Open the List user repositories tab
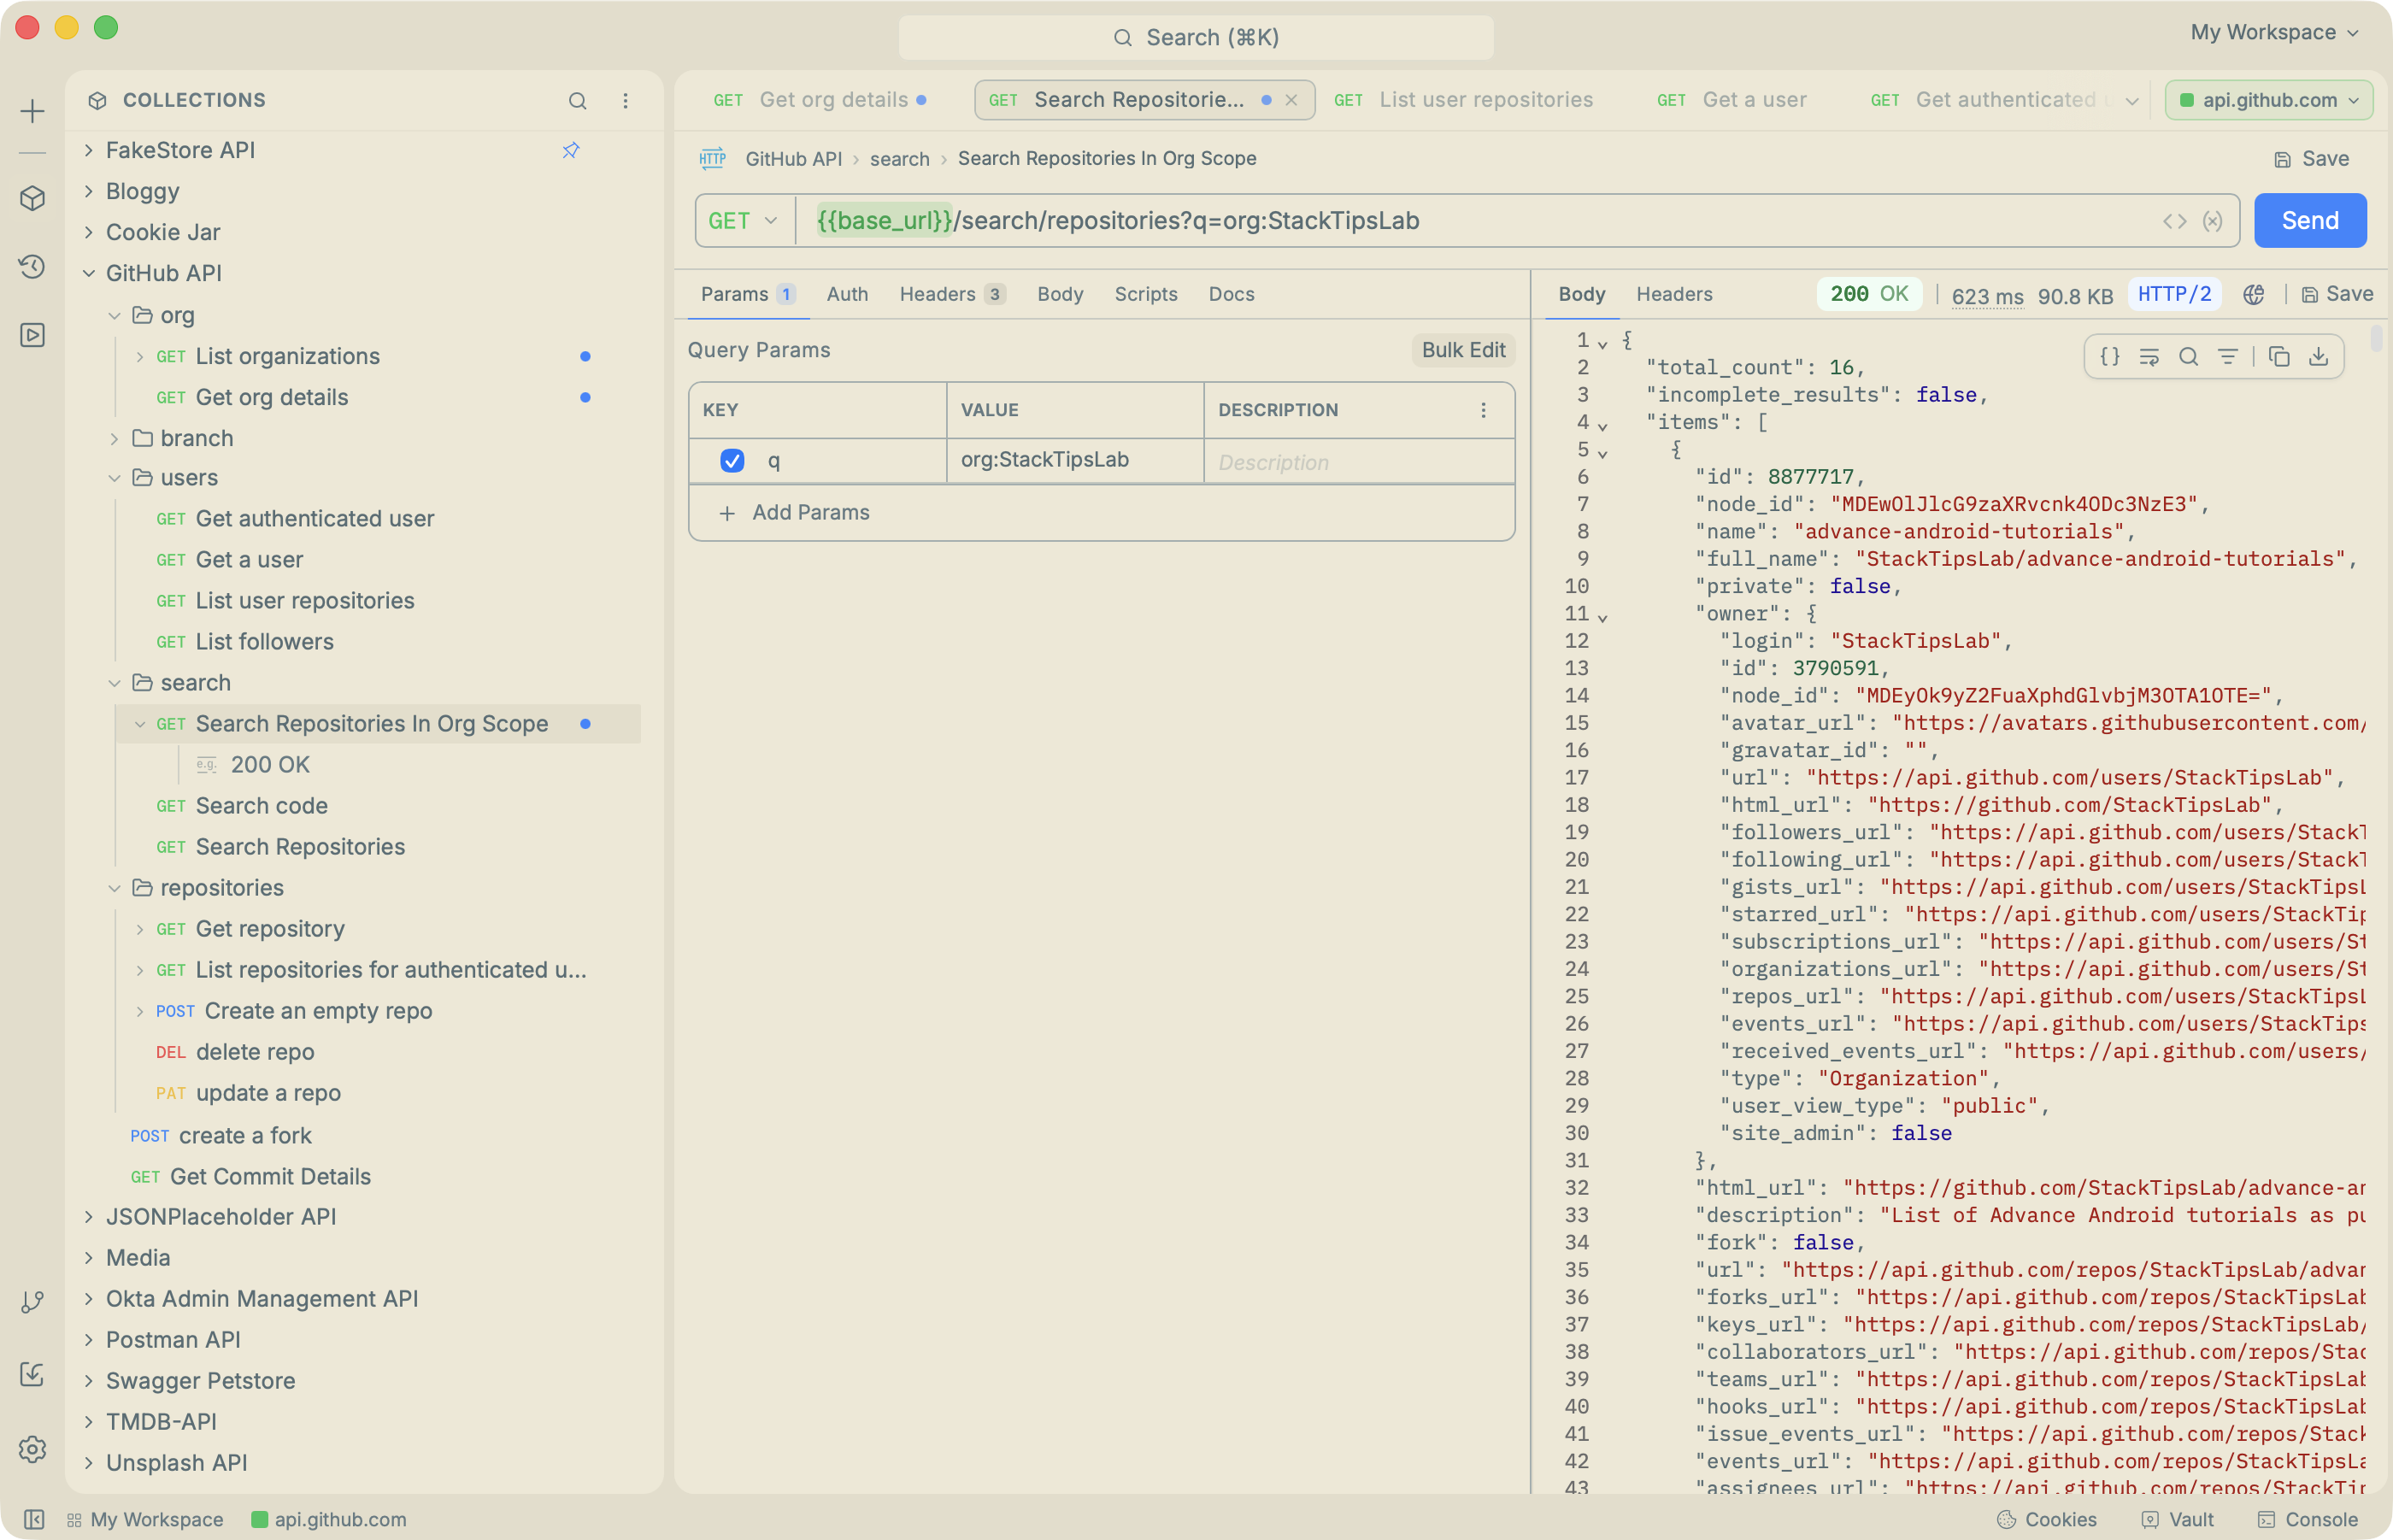 (1463, 100)
